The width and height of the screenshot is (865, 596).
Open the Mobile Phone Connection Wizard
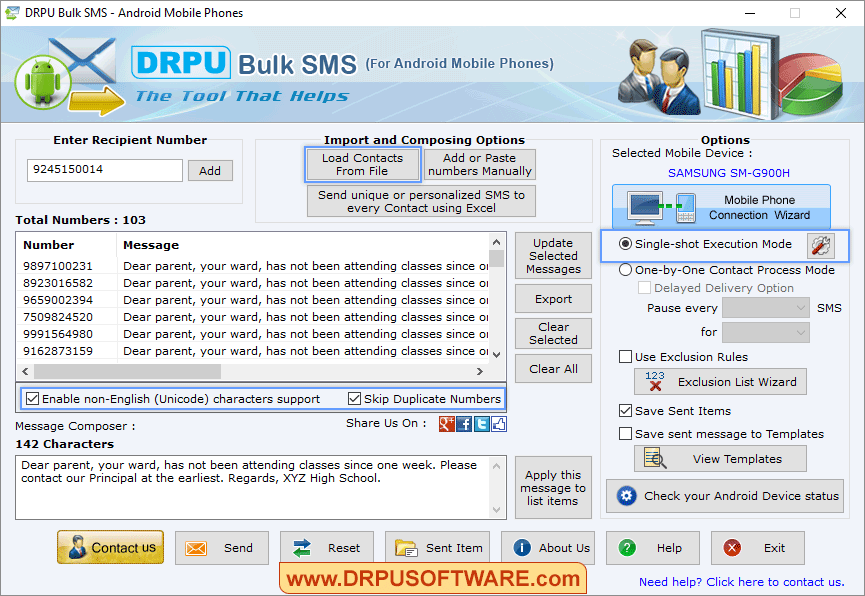click(x=721, y=207)
